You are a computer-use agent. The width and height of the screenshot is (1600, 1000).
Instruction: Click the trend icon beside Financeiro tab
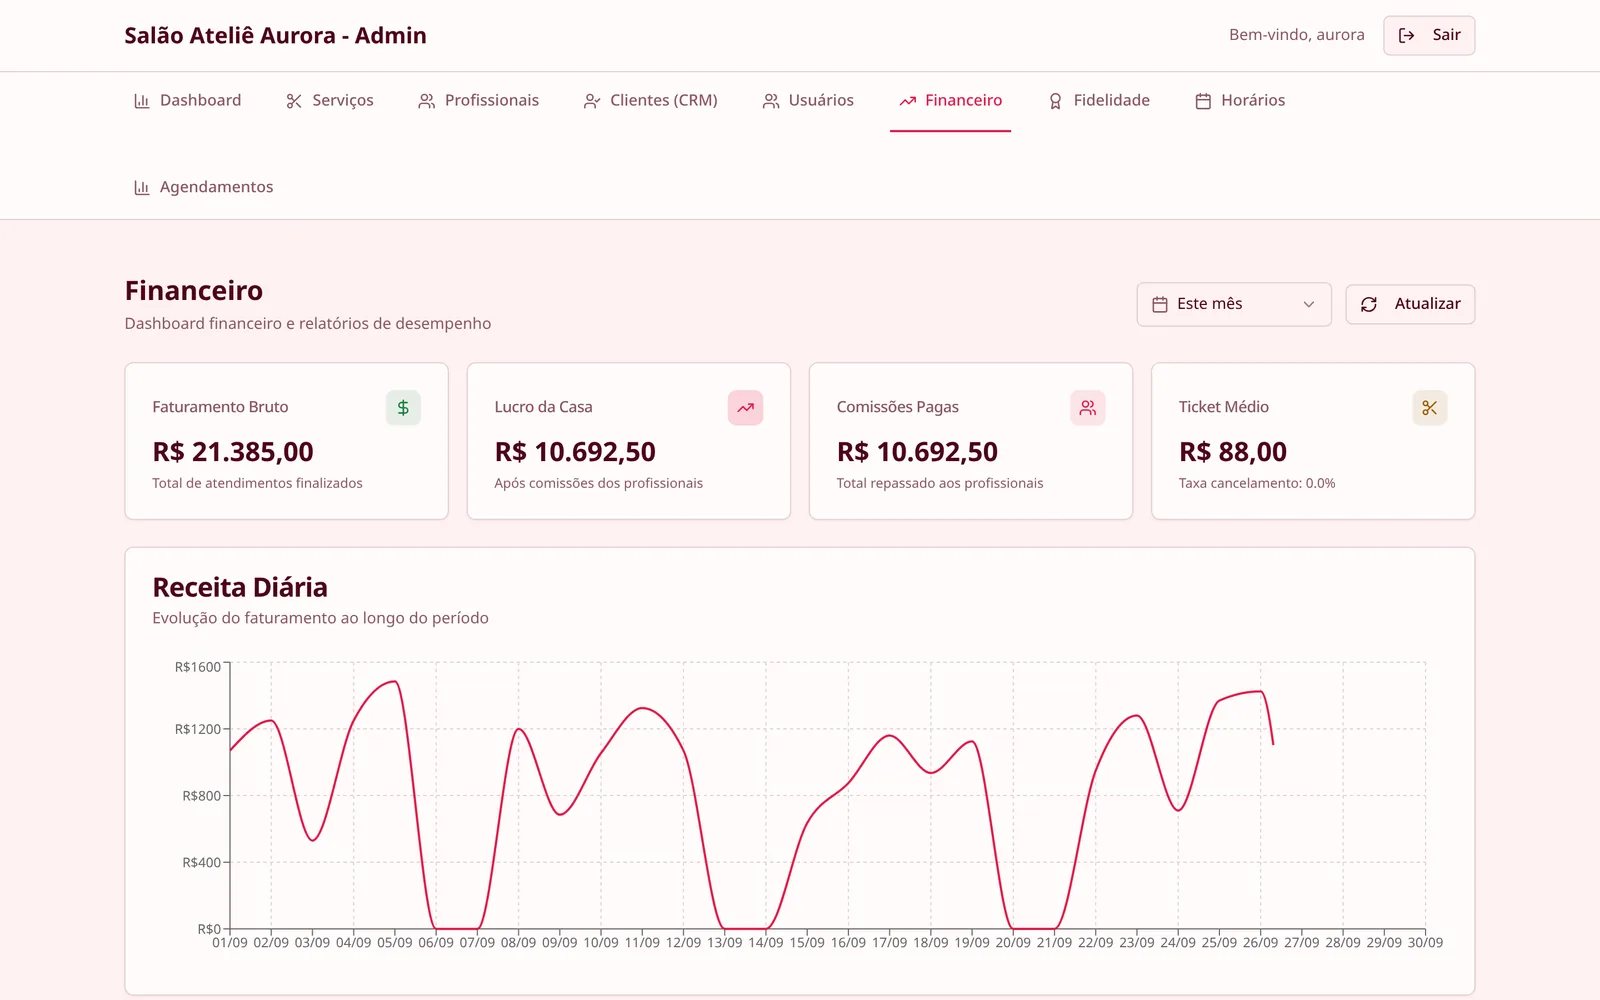tap(908, 101)
